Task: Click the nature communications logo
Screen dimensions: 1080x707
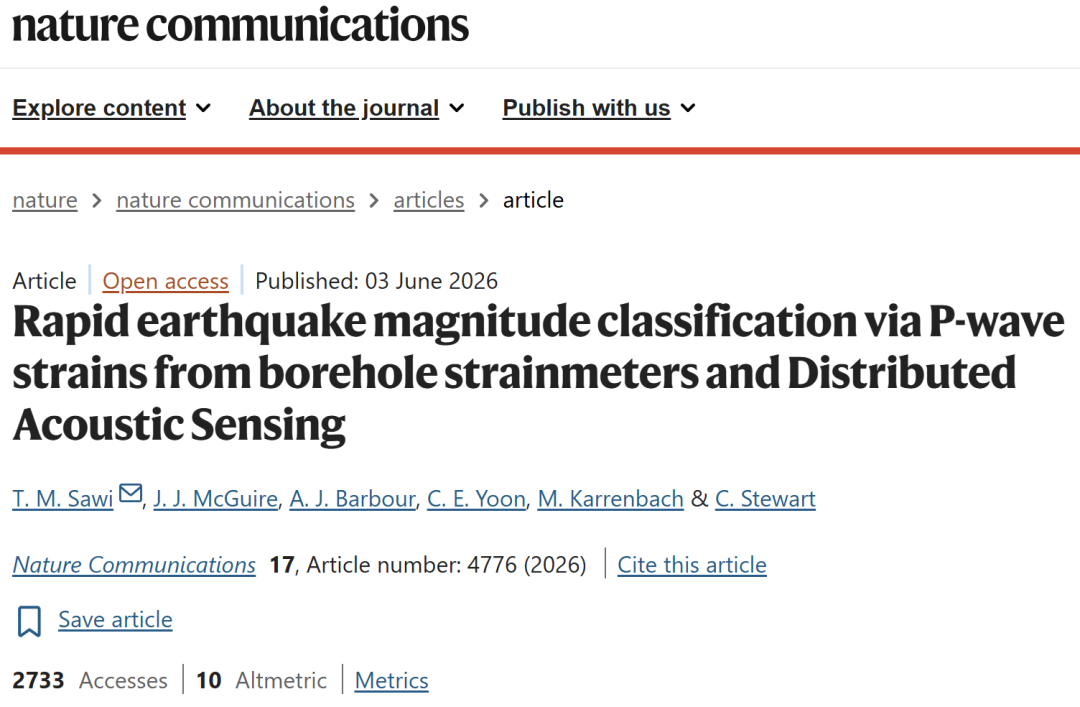Action: point(240,25)
